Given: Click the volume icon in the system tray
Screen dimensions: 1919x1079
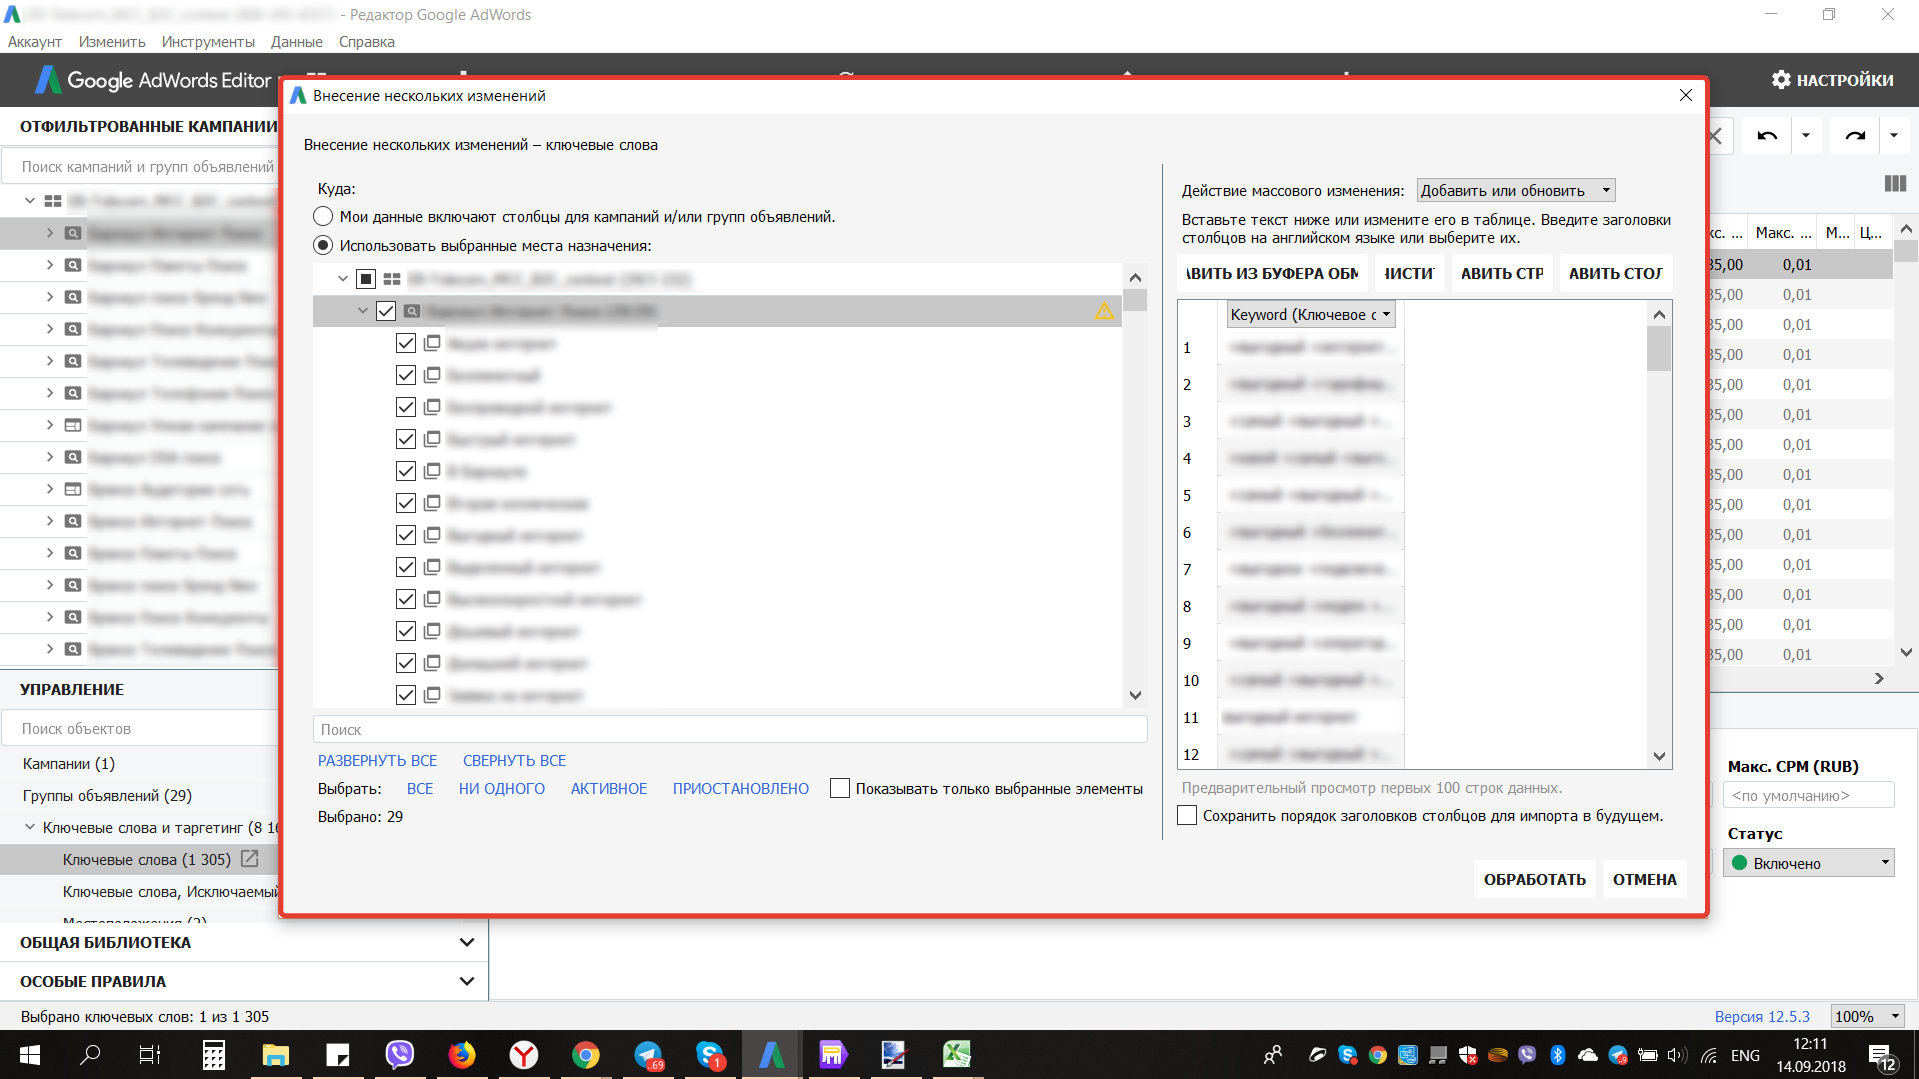Looking at the screenshot, I should click(1677, 1055).
